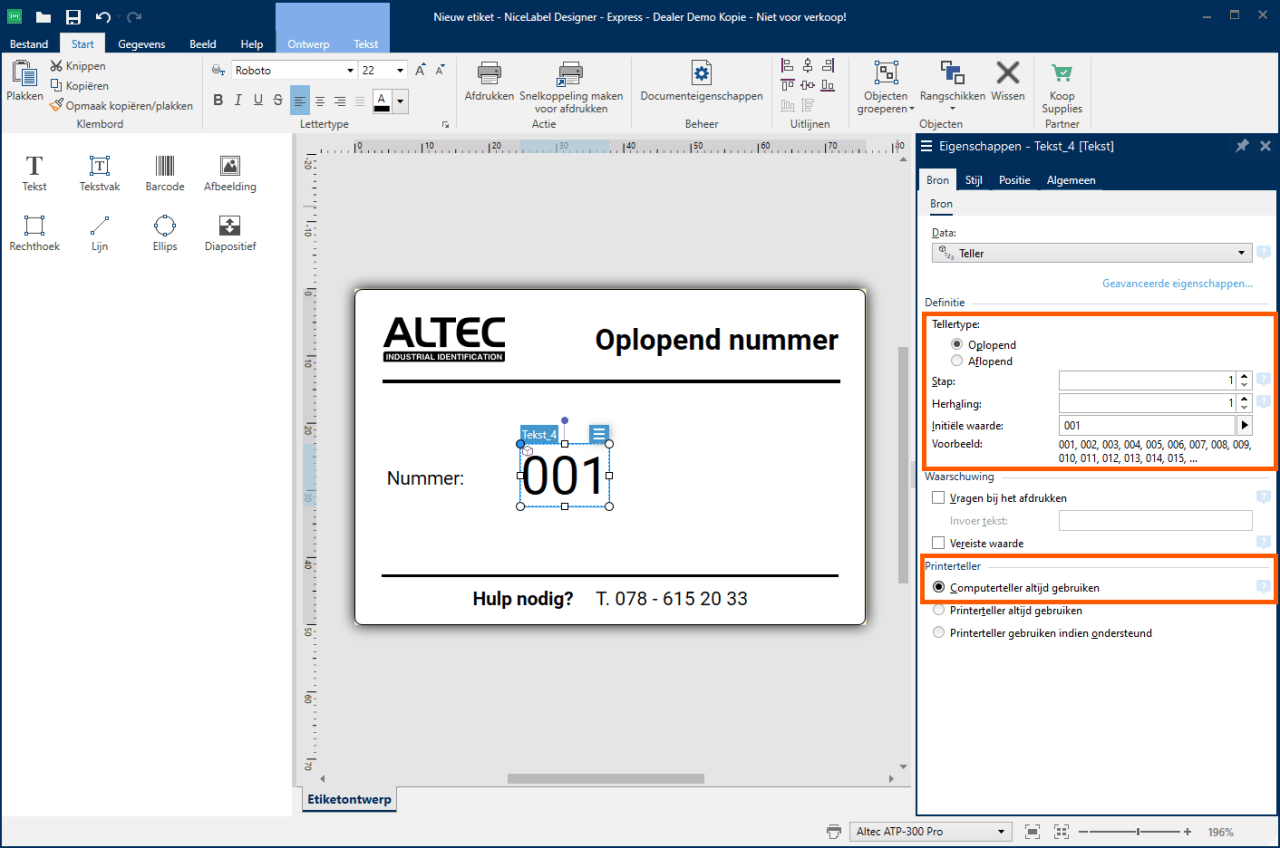Open the font size 22 dropdown
Image resolution: width=1280 pixels, height=848 pixels.
point(401,70)
